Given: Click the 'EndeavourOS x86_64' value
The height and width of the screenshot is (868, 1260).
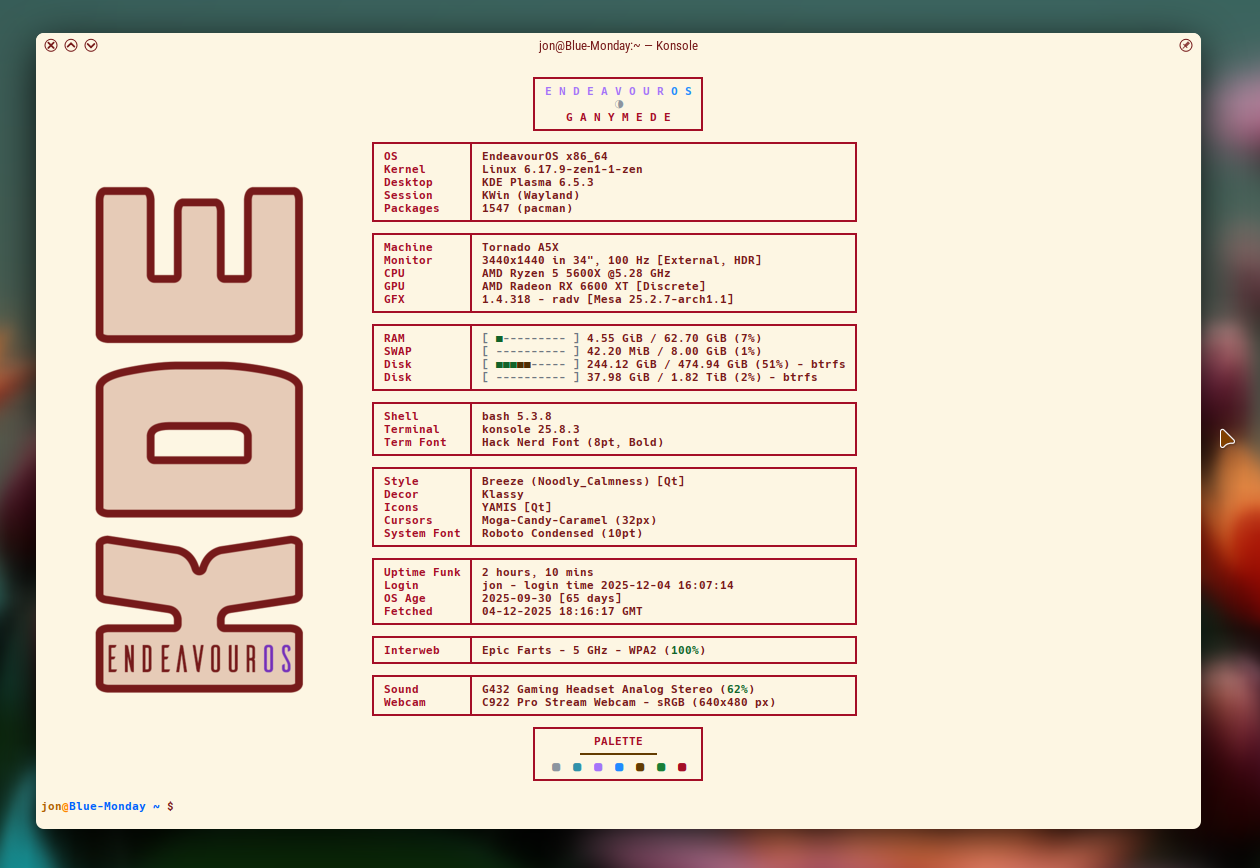Looking at the screenshot, I should (545, 157).
